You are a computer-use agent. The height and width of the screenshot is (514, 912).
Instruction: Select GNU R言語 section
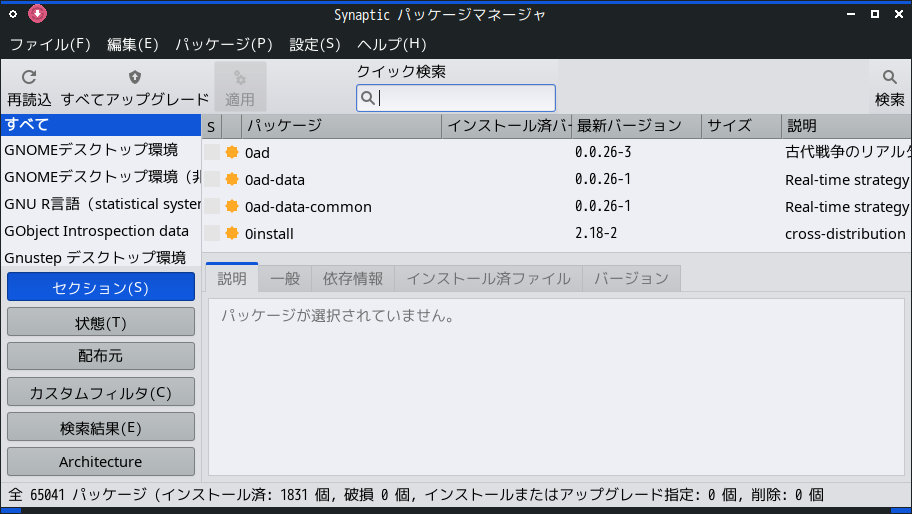tap(101, 204)
